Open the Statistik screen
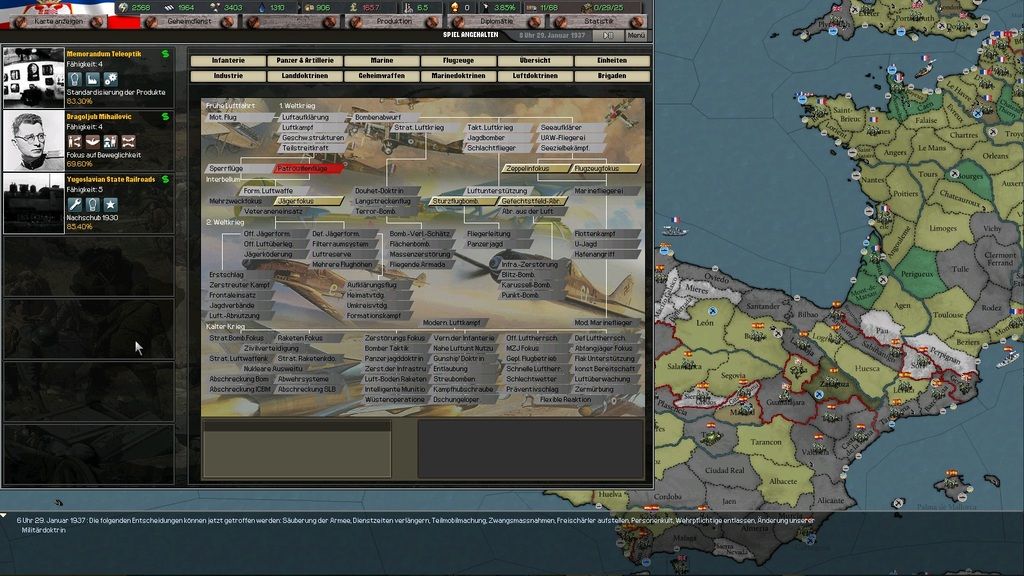Screen dimensions: 1024x576 (598, 22)
